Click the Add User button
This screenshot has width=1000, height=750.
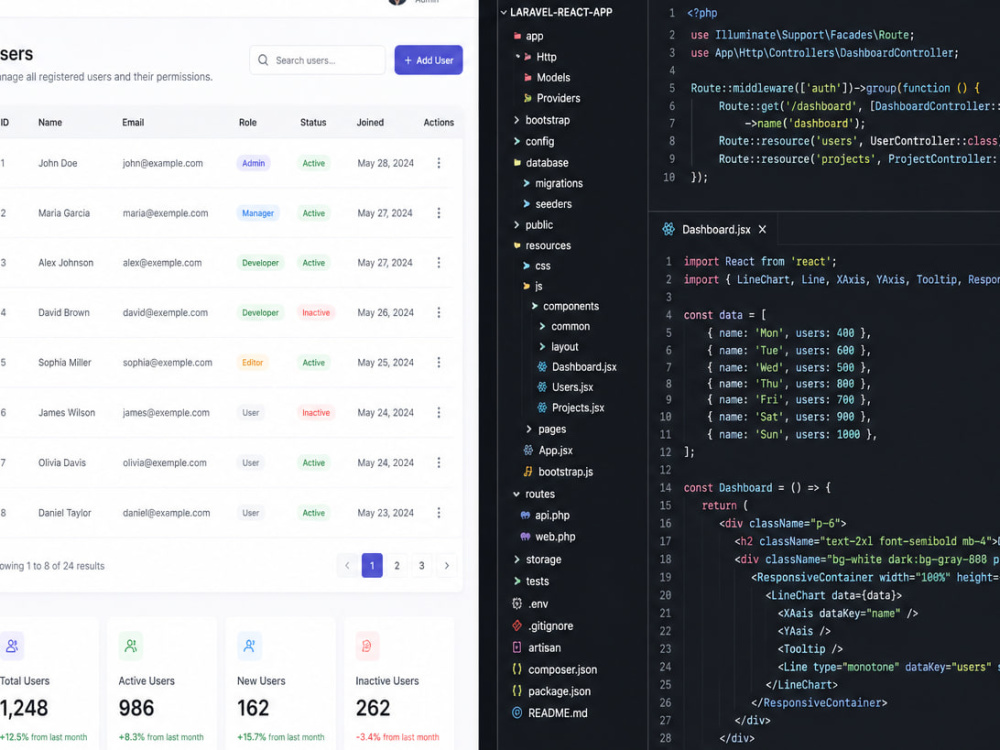[x=428, y=60]
